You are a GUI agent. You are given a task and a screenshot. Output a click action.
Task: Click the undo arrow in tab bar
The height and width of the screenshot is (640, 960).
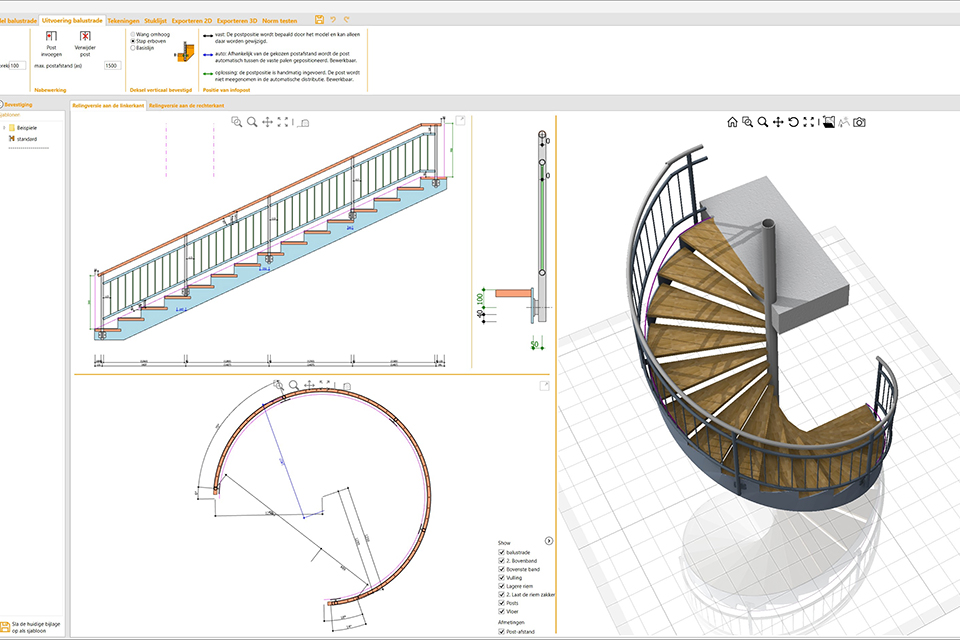(x=333, y=20)
